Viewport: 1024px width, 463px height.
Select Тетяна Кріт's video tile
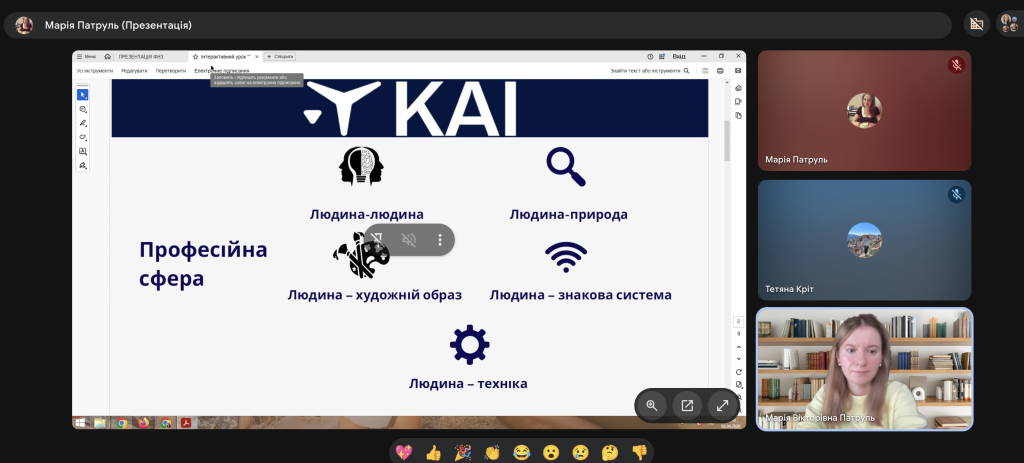[864, 239]
